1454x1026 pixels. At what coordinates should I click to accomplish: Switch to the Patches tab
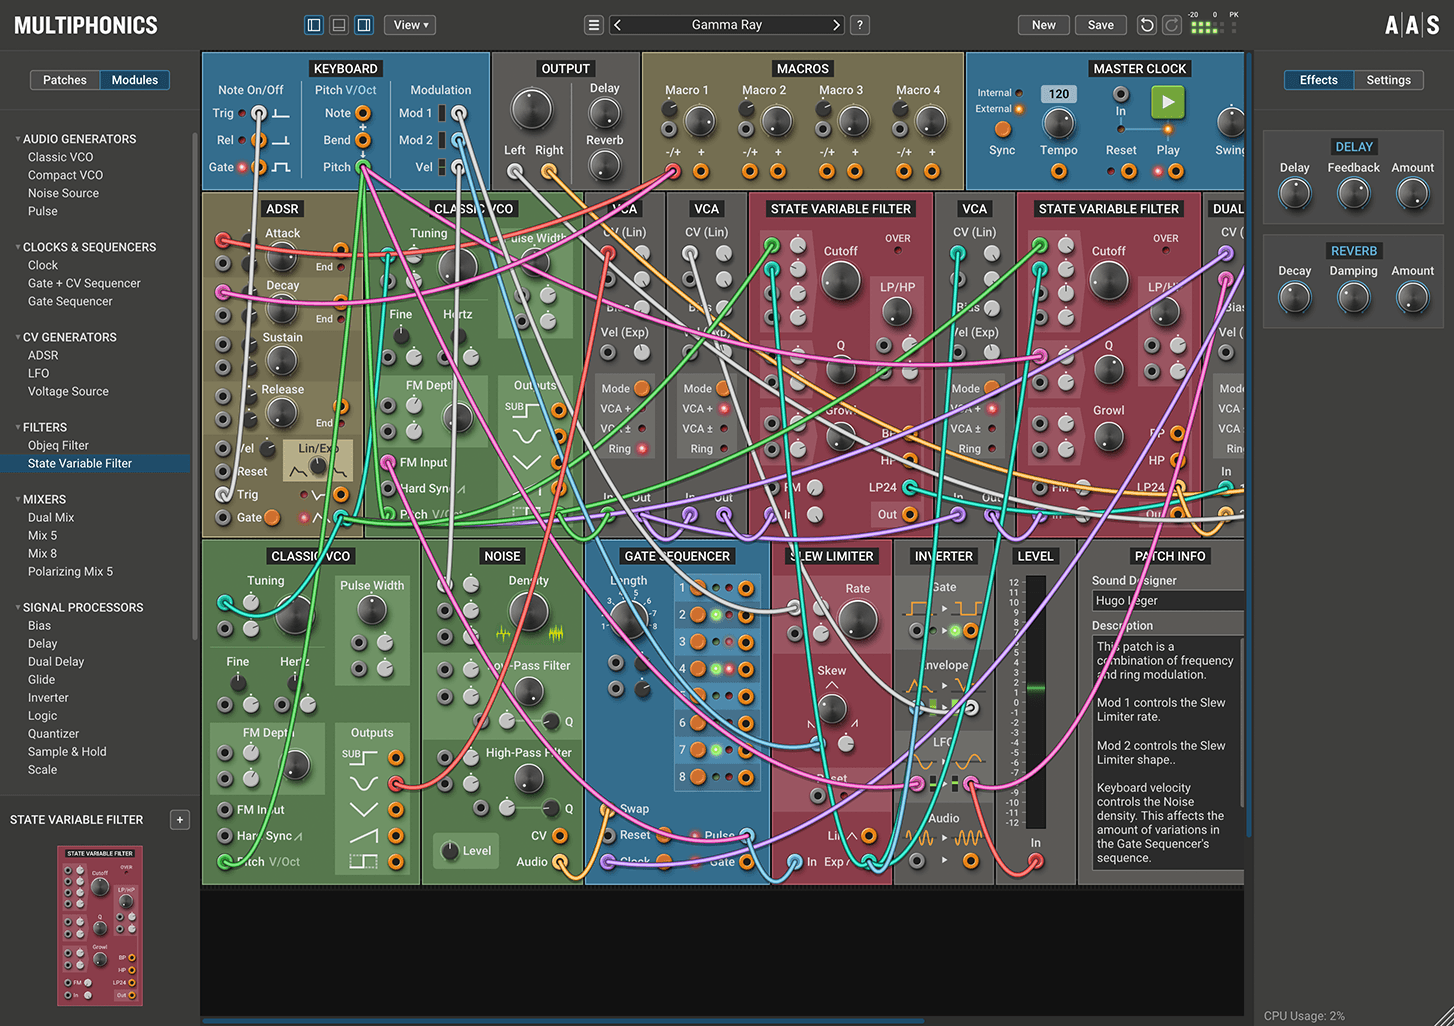pyautogui.click(x=64, y=79)
